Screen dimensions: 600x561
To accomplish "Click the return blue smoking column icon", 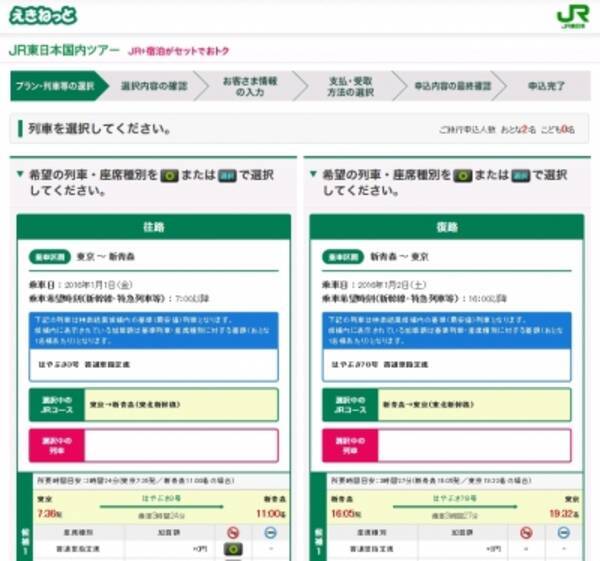I will coord(563,532).
